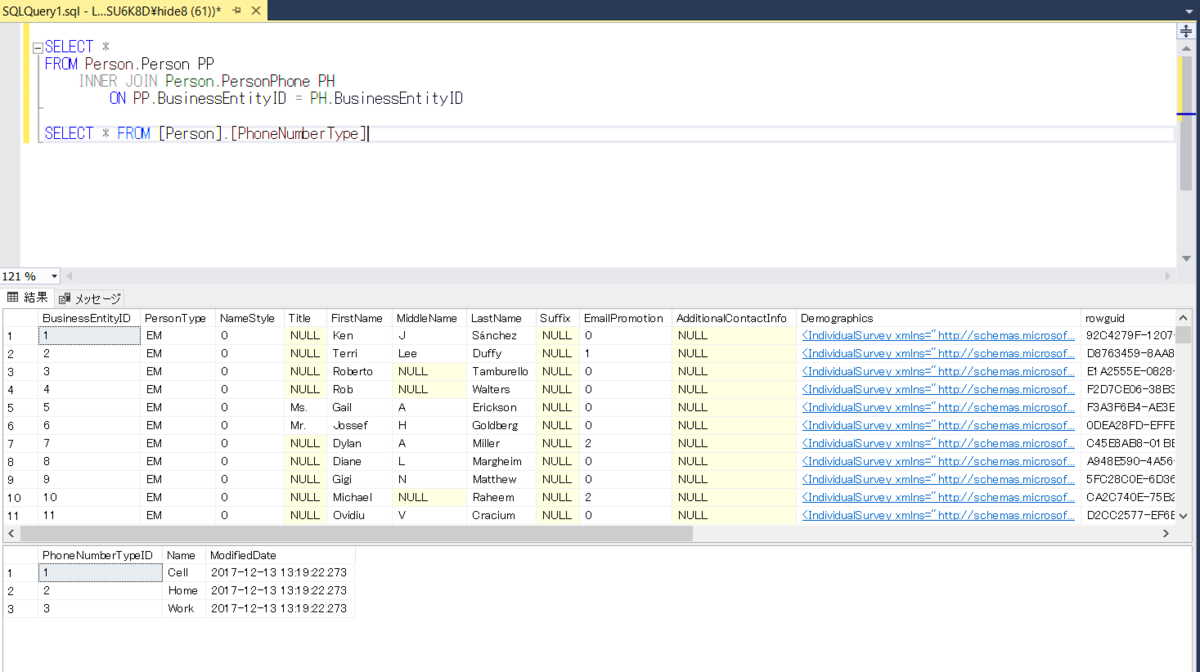
Task: Select the 'Home' phone type name
Action: click(183, 591)
